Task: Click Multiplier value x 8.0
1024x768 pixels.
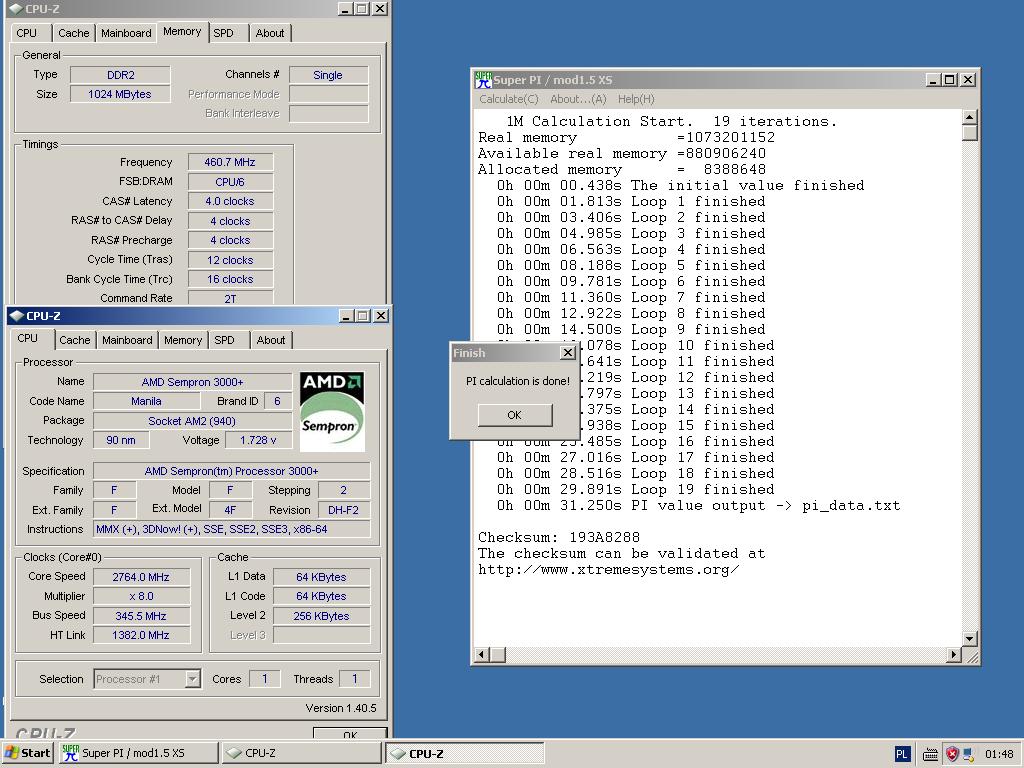Action: [141, 596]
